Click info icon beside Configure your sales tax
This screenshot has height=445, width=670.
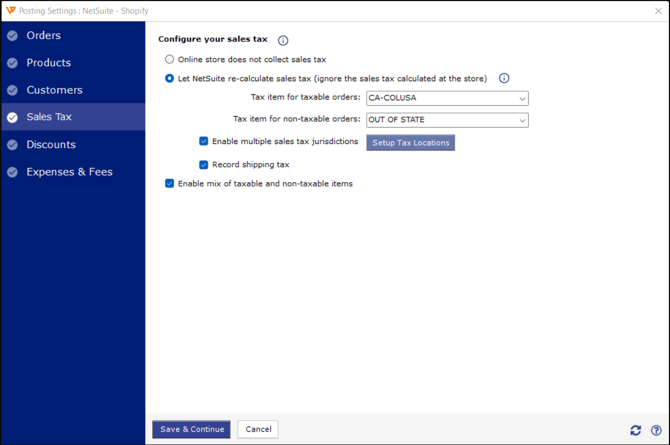(x=283, y=41)
